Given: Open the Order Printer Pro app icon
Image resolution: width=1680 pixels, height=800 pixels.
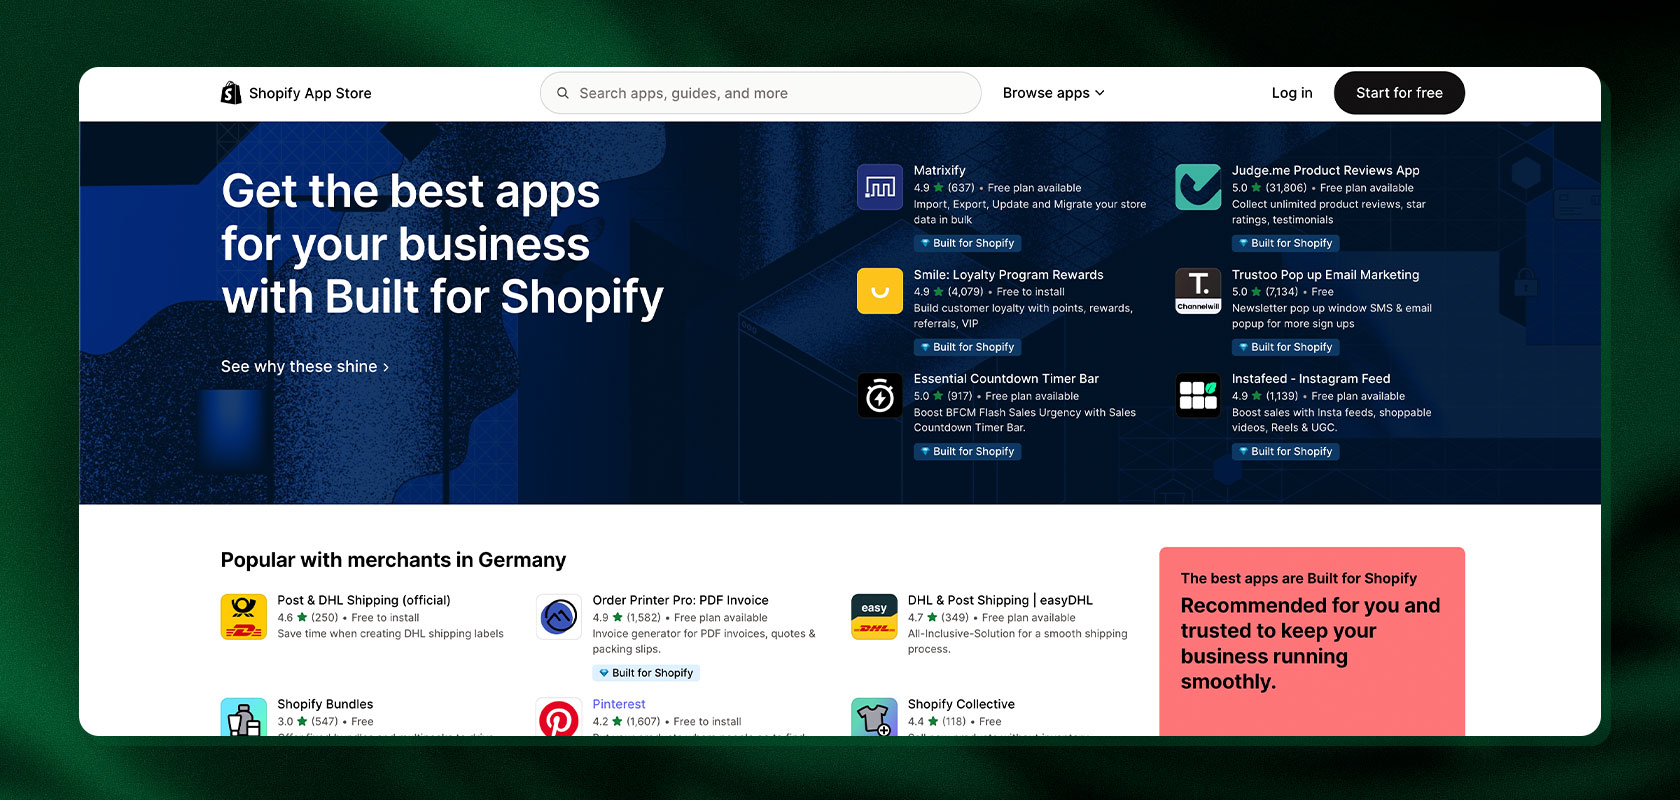Looking at the screenshot, I should 559,617.
